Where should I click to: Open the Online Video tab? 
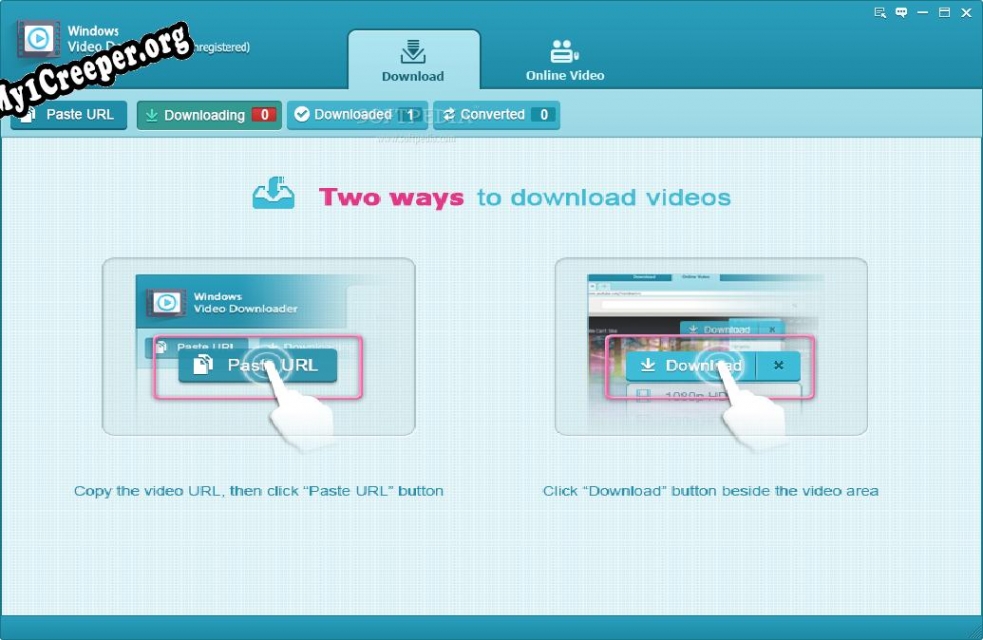565,62
